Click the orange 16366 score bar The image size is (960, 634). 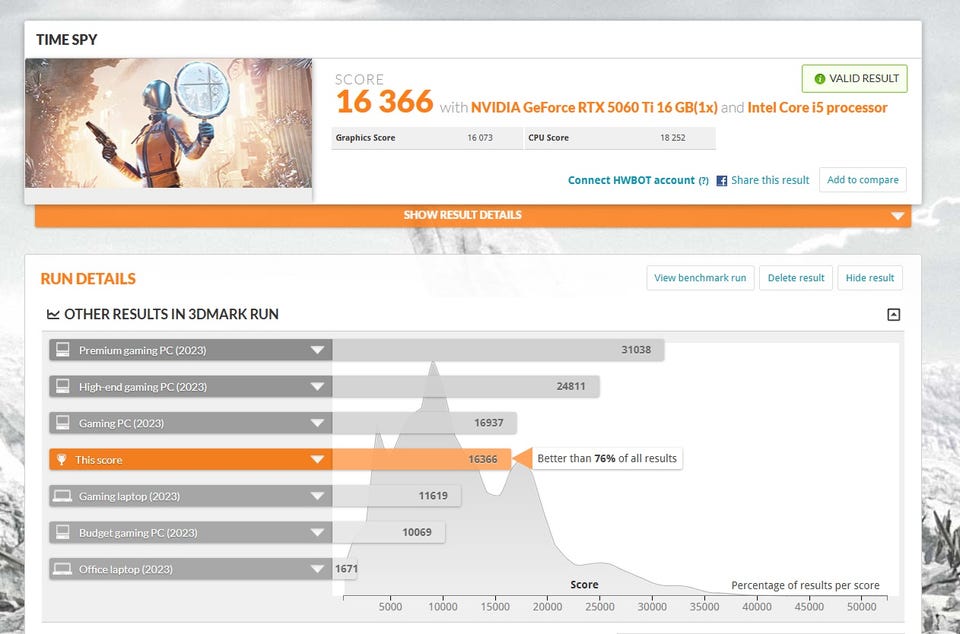coord(422,460)
